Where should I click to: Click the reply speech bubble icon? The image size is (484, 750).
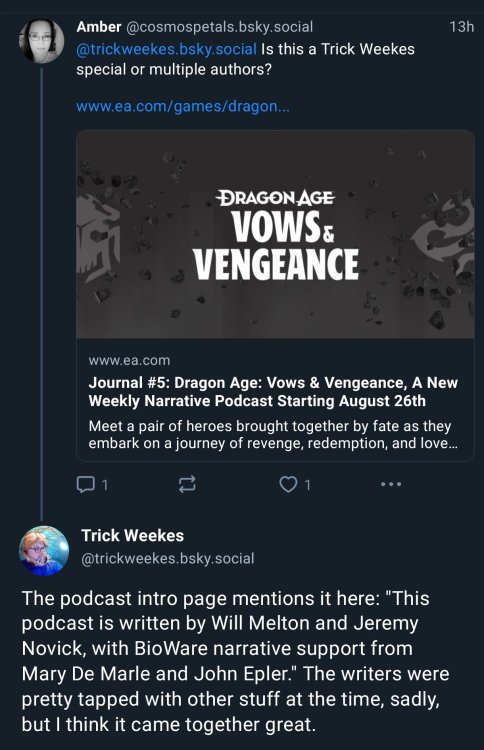85,485
